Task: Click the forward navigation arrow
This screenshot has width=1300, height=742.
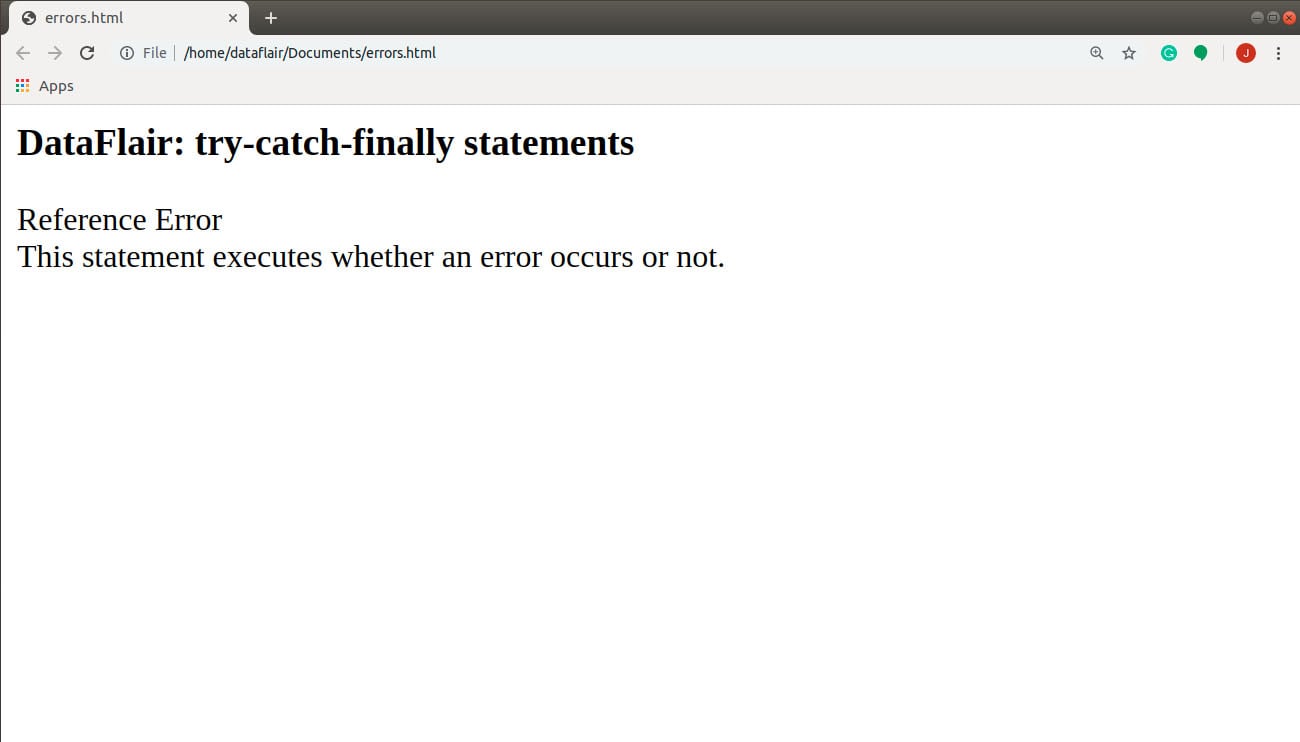Action: pyautogui.click(x=55, y=53)
